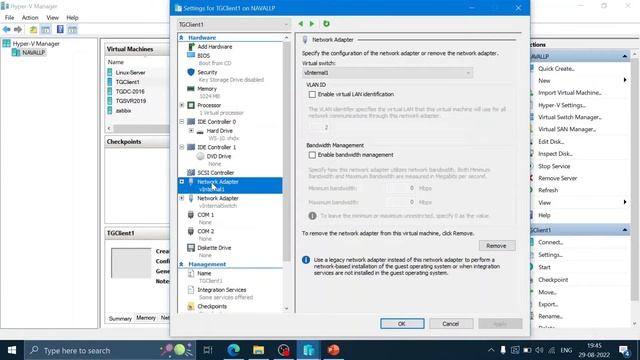This screenshot has height=360, width=640.
Task: Select COM 2 port item
Action: pos(205,231)
